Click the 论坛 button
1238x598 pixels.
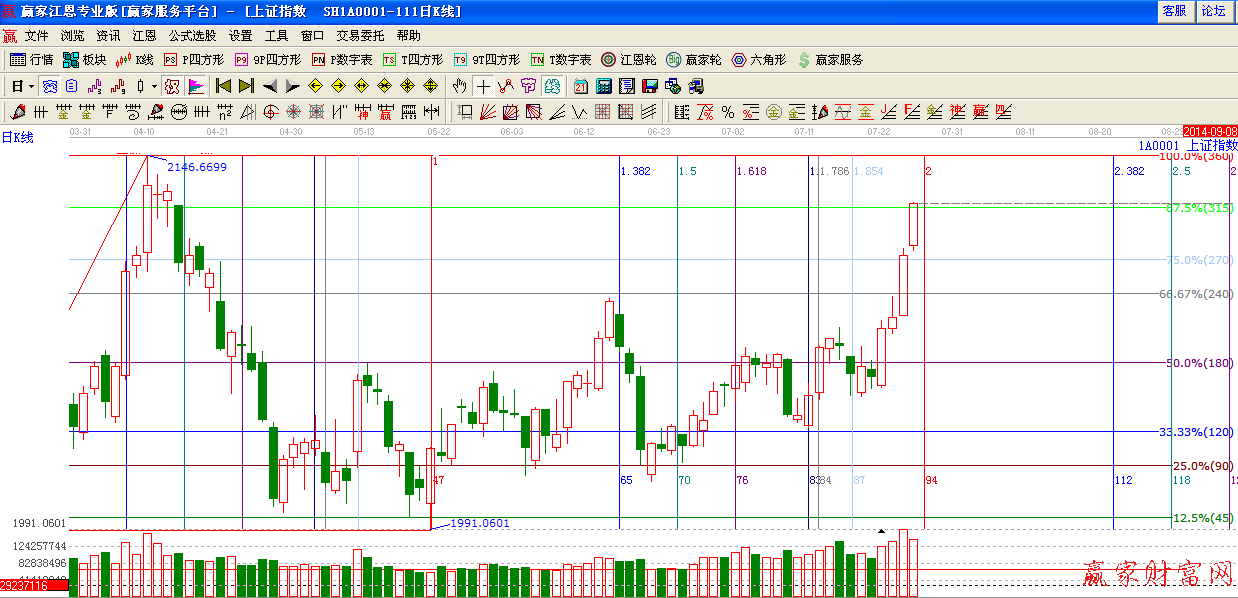[x=1213, y=11]
